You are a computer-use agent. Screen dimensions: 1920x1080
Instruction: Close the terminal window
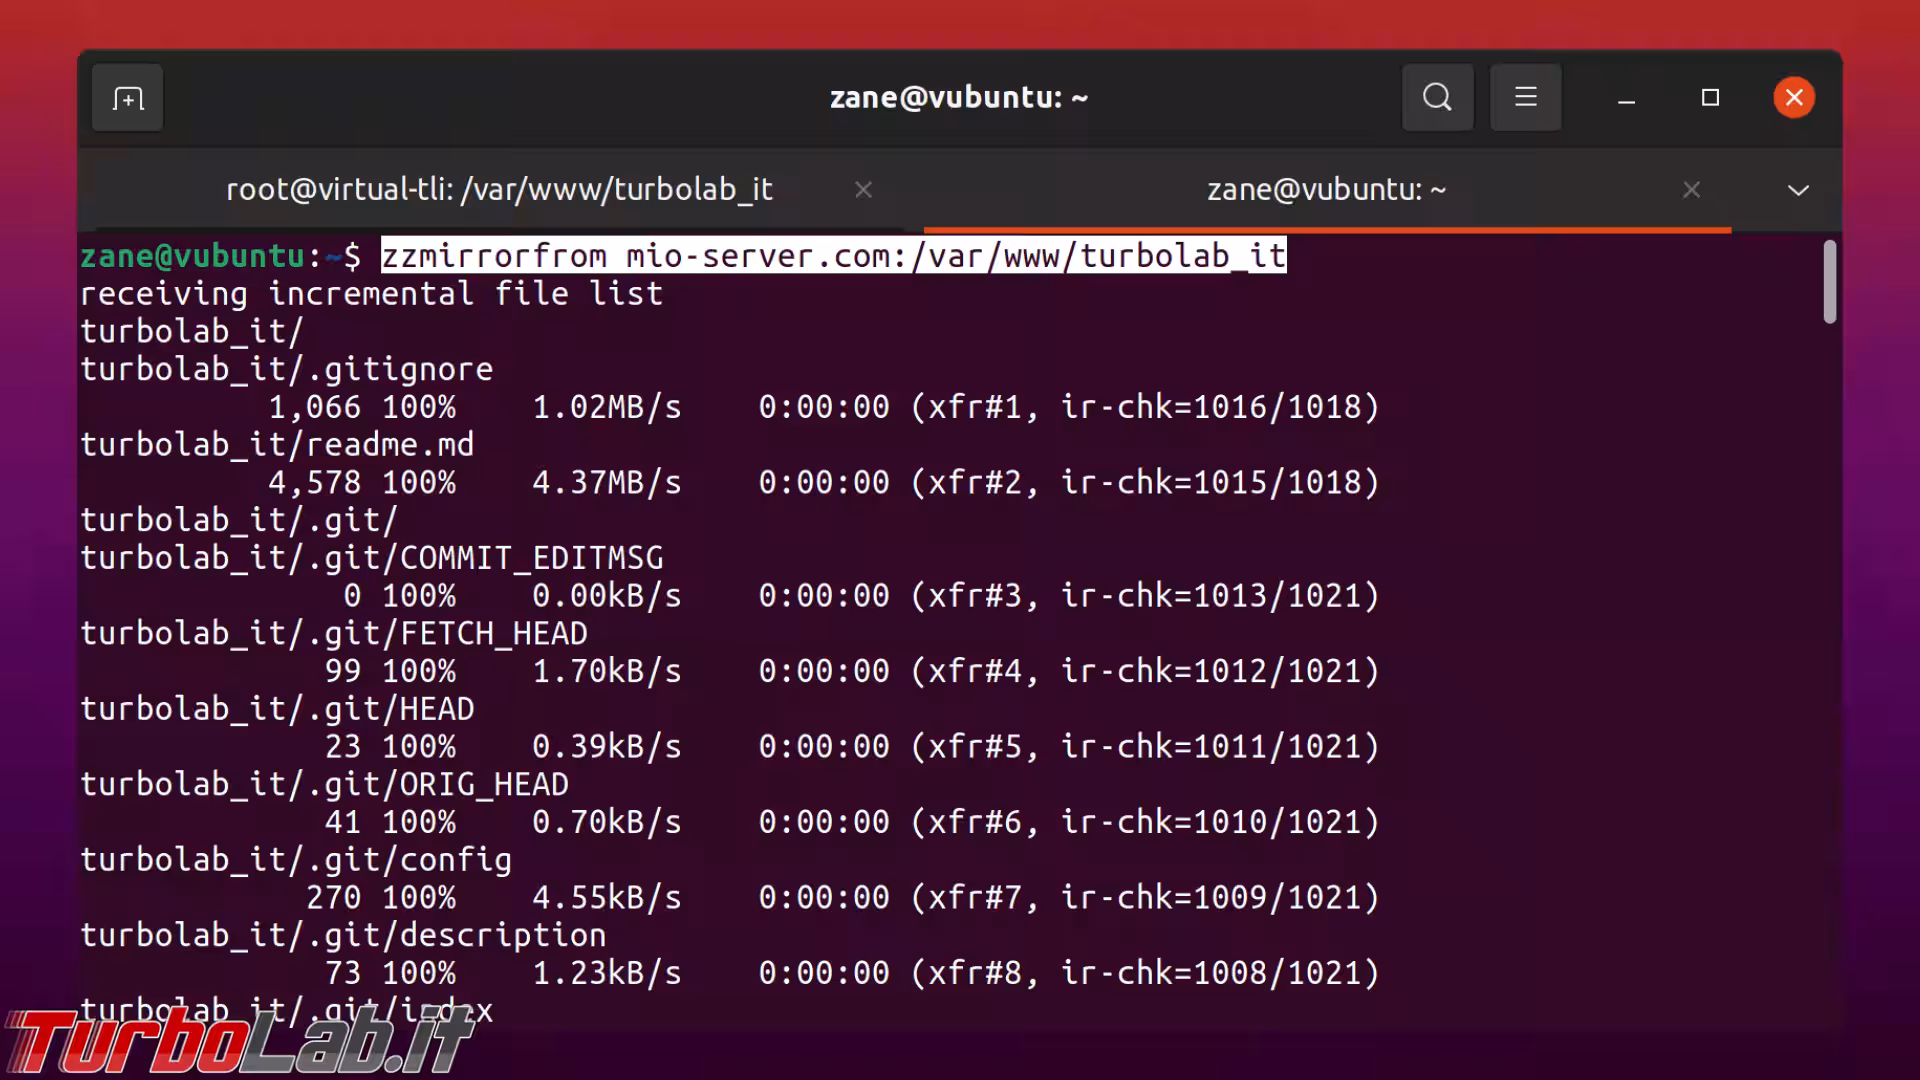tap(1794, 98)
